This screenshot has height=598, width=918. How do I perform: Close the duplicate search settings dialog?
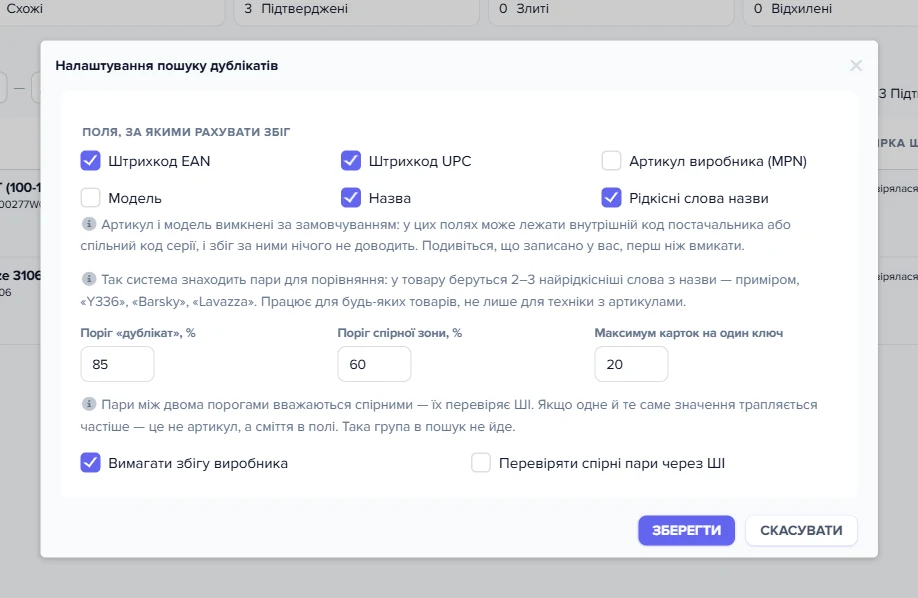[856, 66]
